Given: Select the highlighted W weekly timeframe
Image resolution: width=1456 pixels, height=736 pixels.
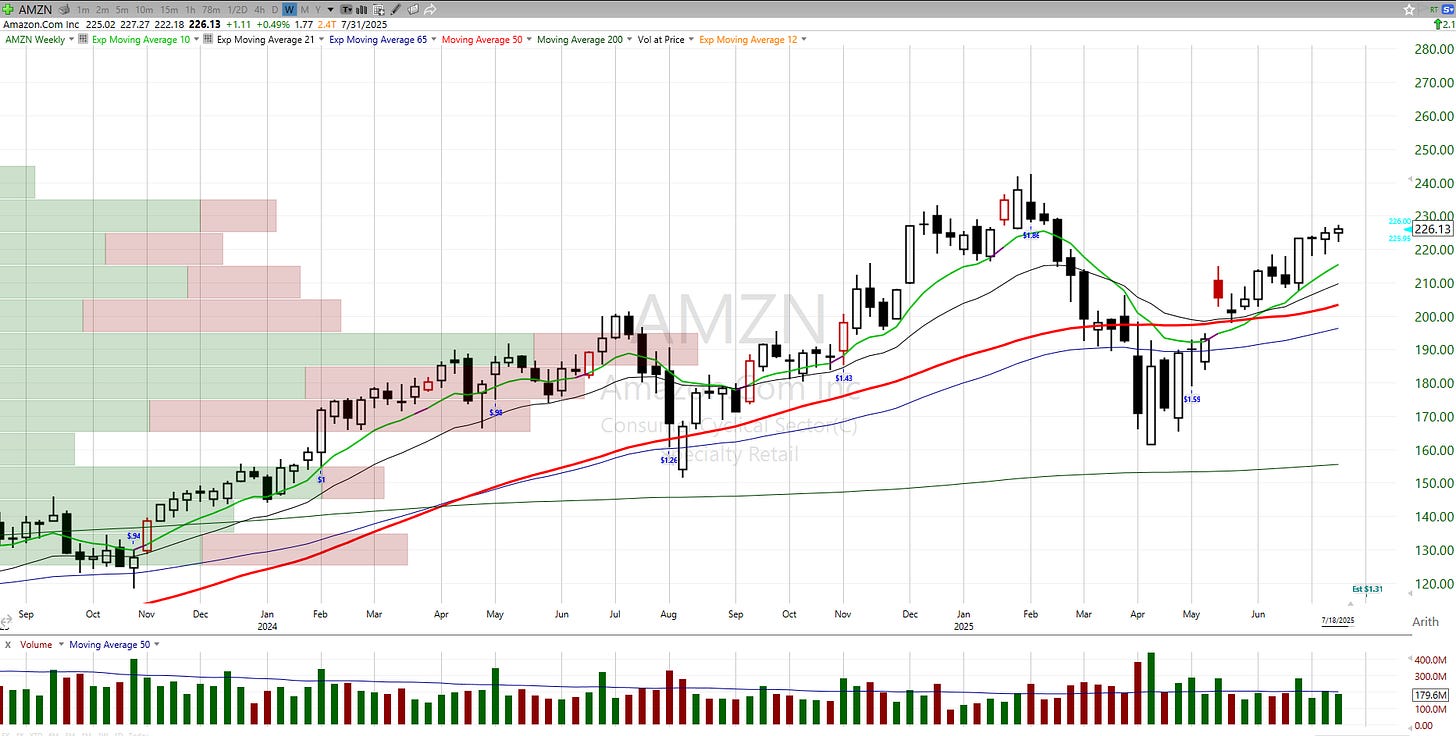Looking at the screenshot, I should (289, 10).
